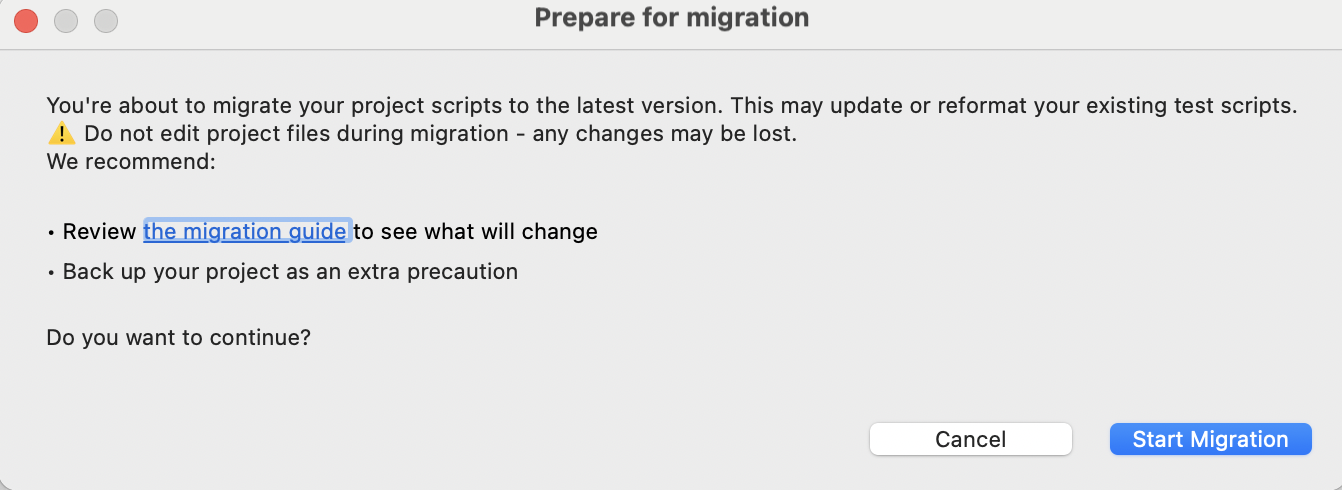Image resolution: width=1342 pixels, height=490 pixels.
Task: Click the "Do not edit project files" warning text
Action: [x=295, y=134]
